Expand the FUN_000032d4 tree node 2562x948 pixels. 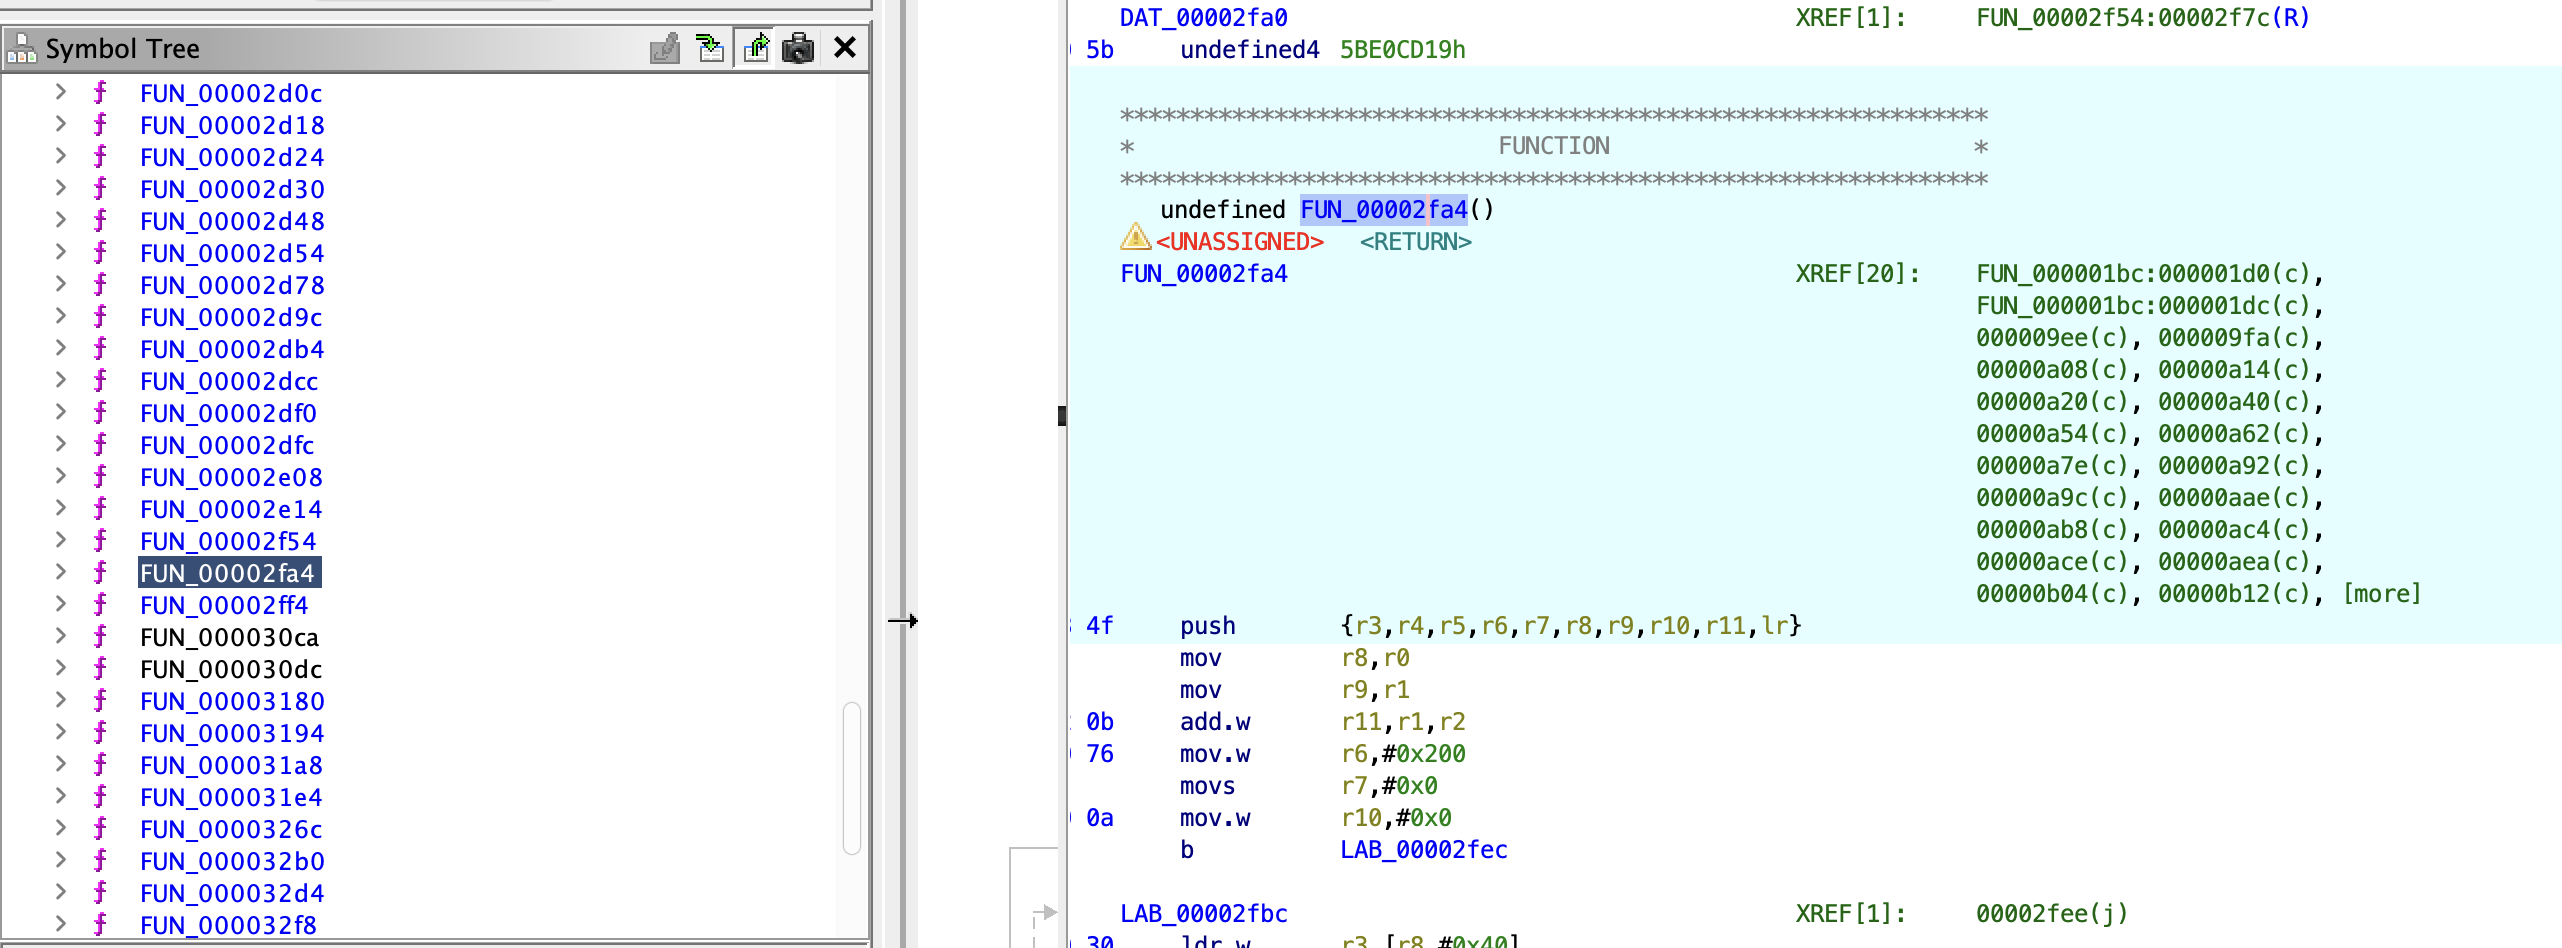tap(61, 892)
